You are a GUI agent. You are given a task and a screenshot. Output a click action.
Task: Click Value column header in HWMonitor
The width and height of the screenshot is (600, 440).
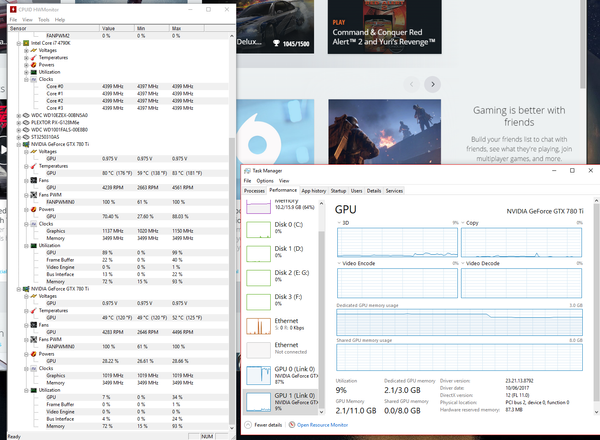[117, 28]
